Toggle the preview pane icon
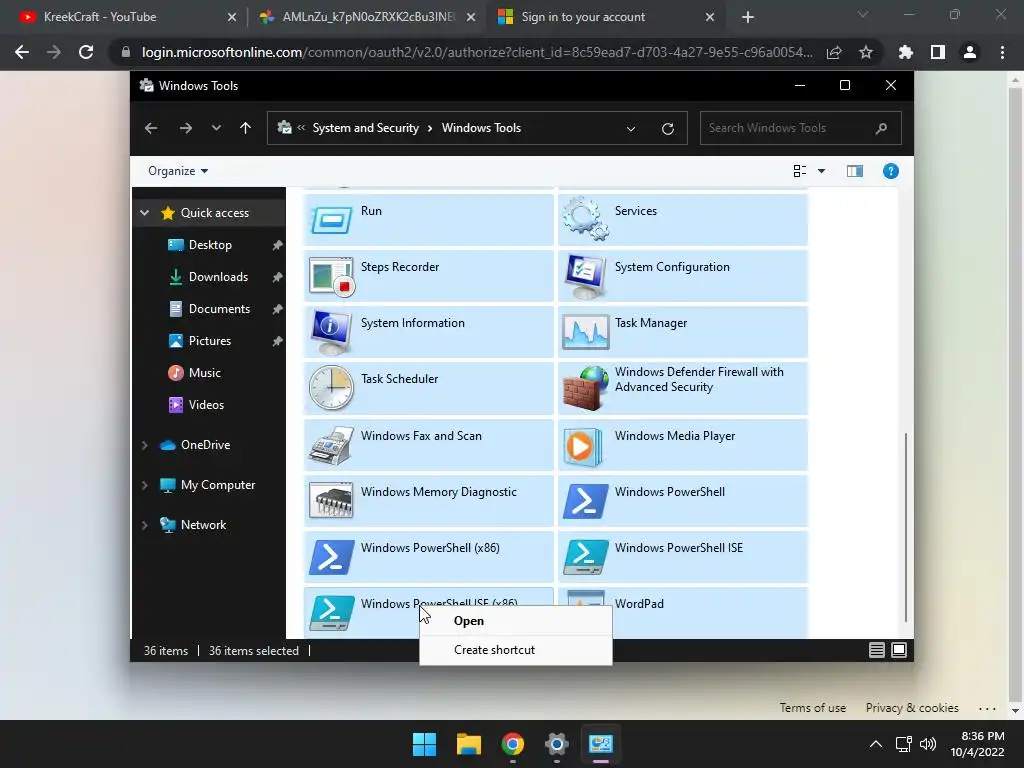The image size is (1024, 768). (x=855, y=171)
